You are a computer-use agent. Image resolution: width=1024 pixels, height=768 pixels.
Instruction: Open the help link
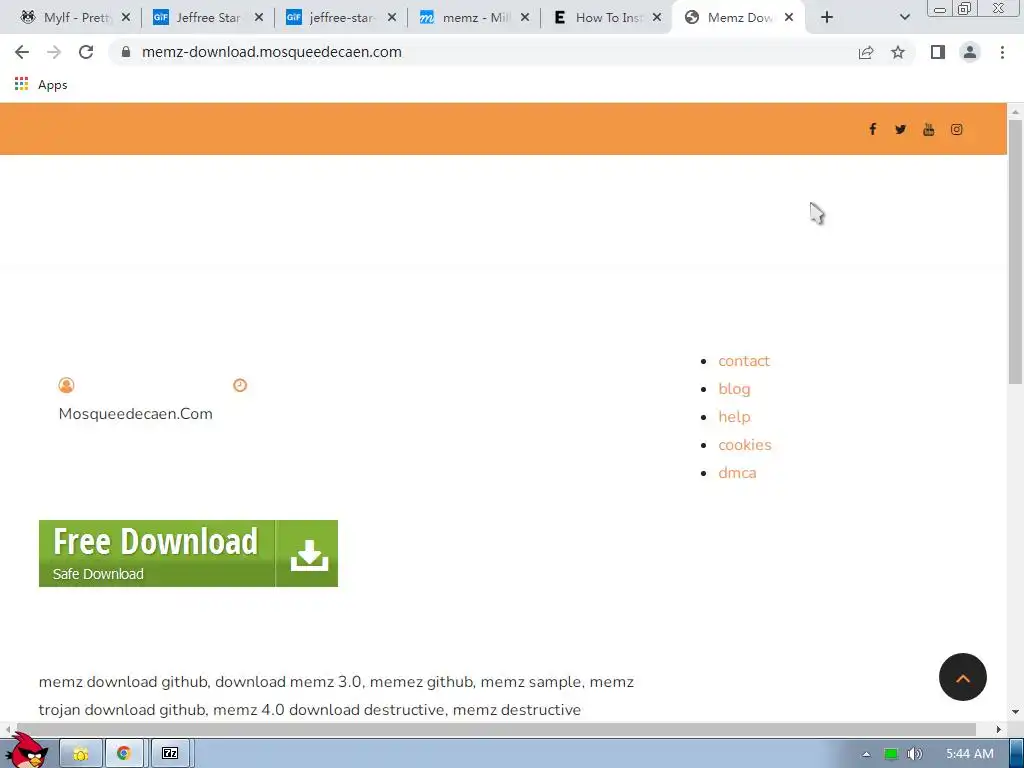[734, 417]
